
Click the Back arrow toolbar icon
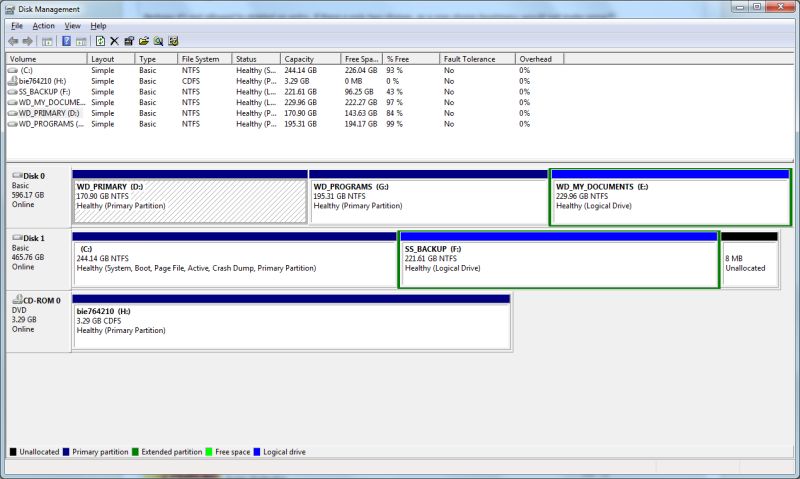click(14, 41)
